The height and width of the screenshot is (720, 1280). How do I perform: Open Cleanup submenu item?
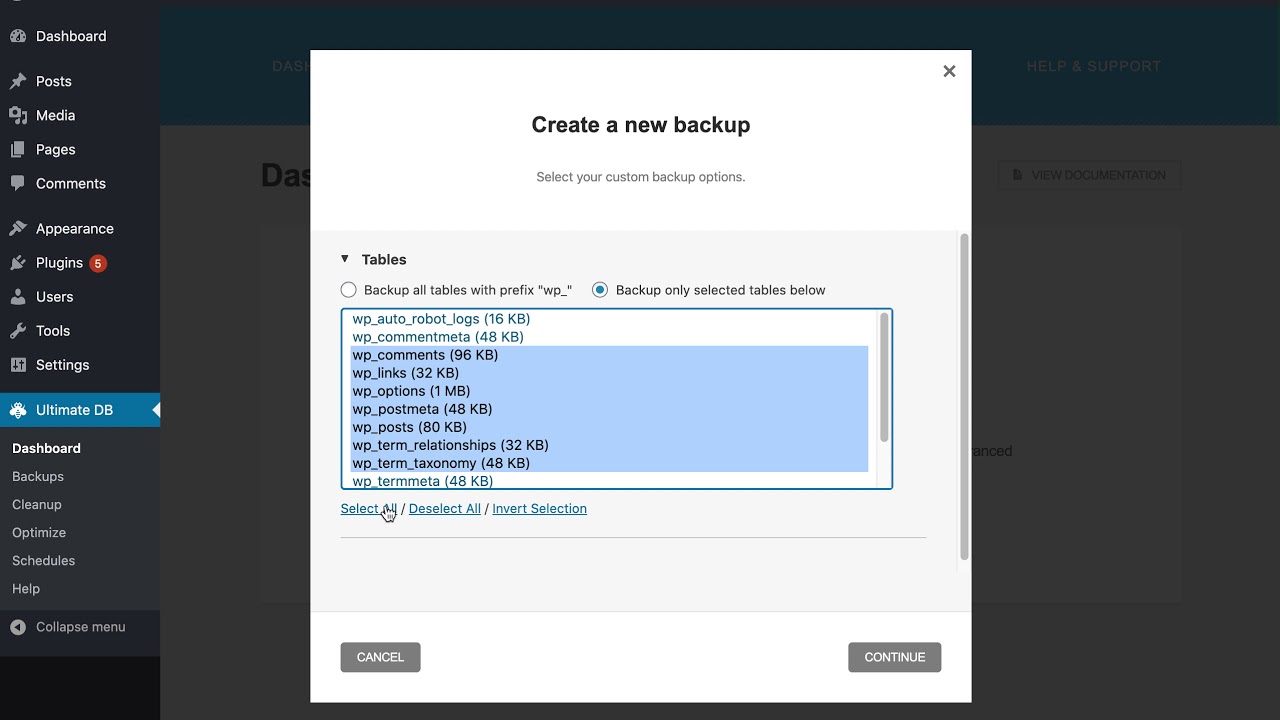click(37, 504)
